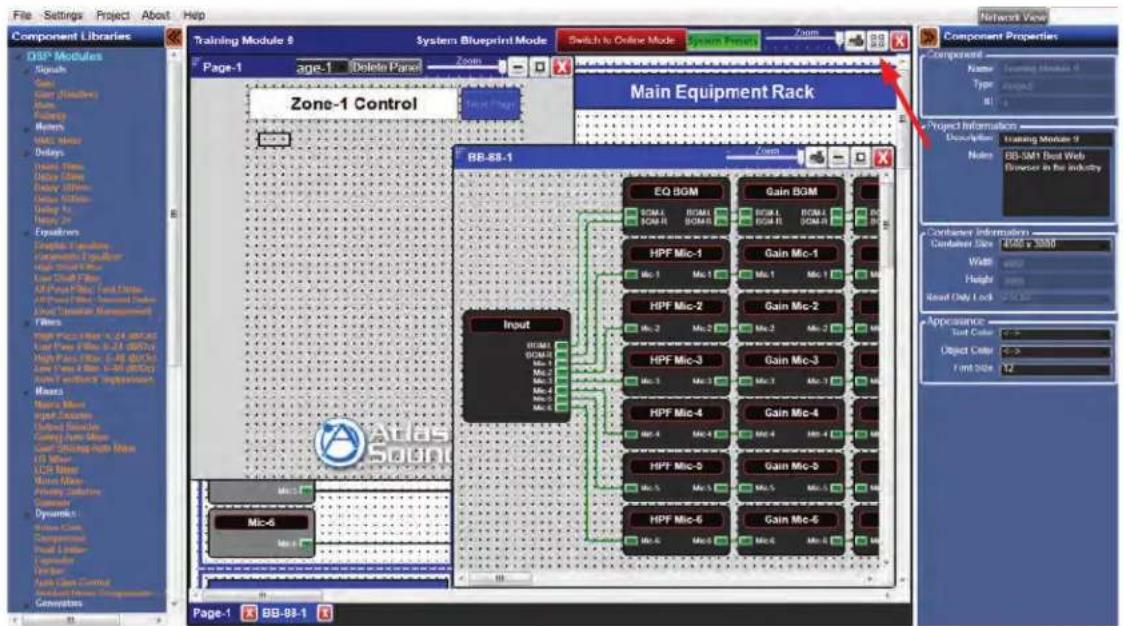Click the Delete Panel button
The image size is (1123, 626).
[x=386, y=67]
